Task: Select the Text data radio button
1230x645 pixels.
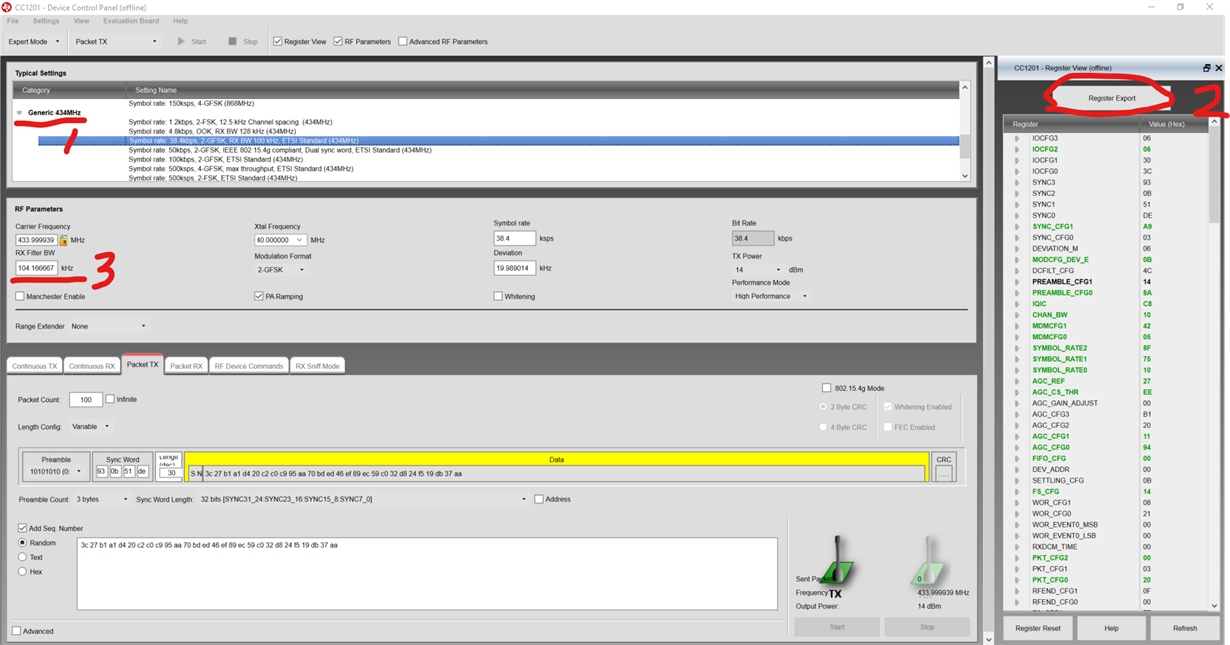Action: [x=23, y=557]
